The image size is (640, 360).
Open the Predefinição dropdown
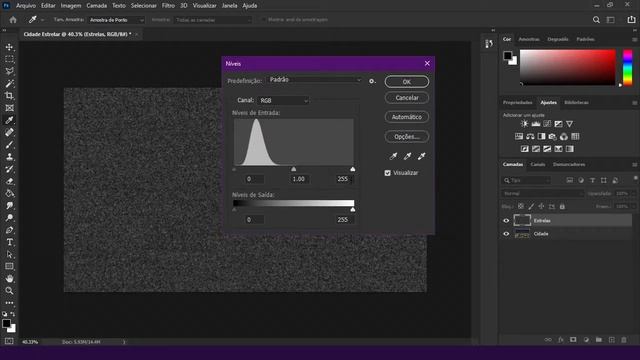(x=315, y=80)
